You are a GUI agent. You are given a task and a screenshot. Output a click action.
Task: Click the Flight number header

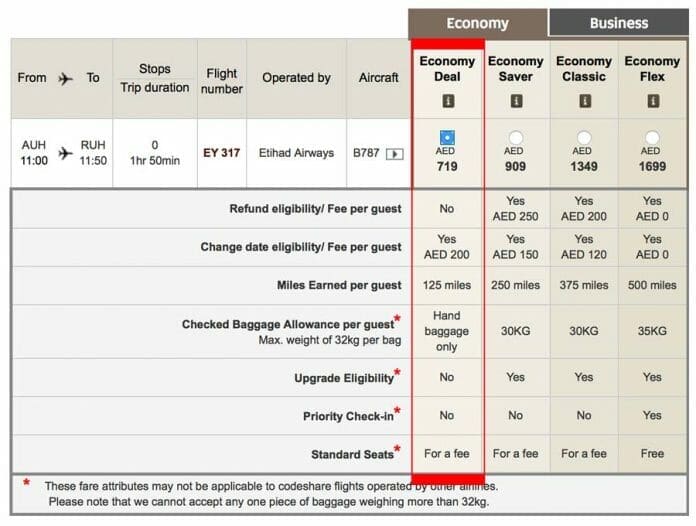(x=221, y=81)
